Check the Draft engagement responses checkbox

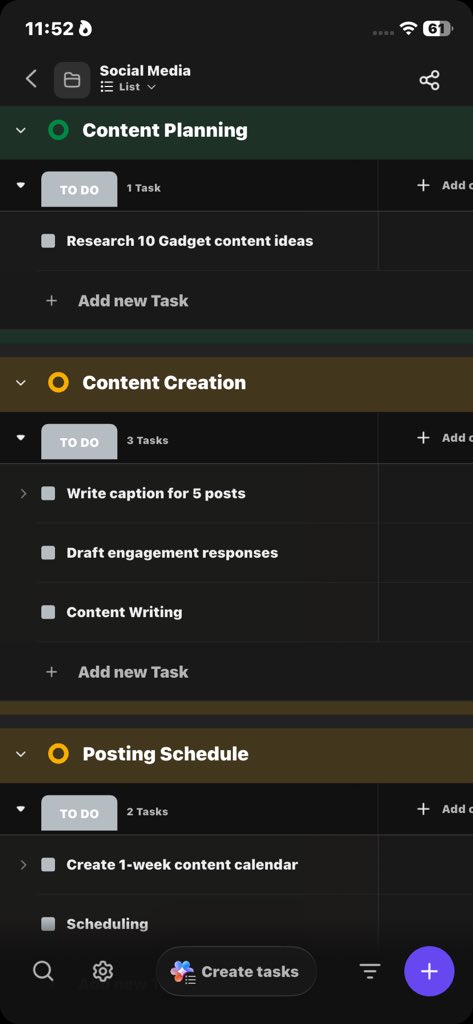pyautogui.click(x=48, y=552)
